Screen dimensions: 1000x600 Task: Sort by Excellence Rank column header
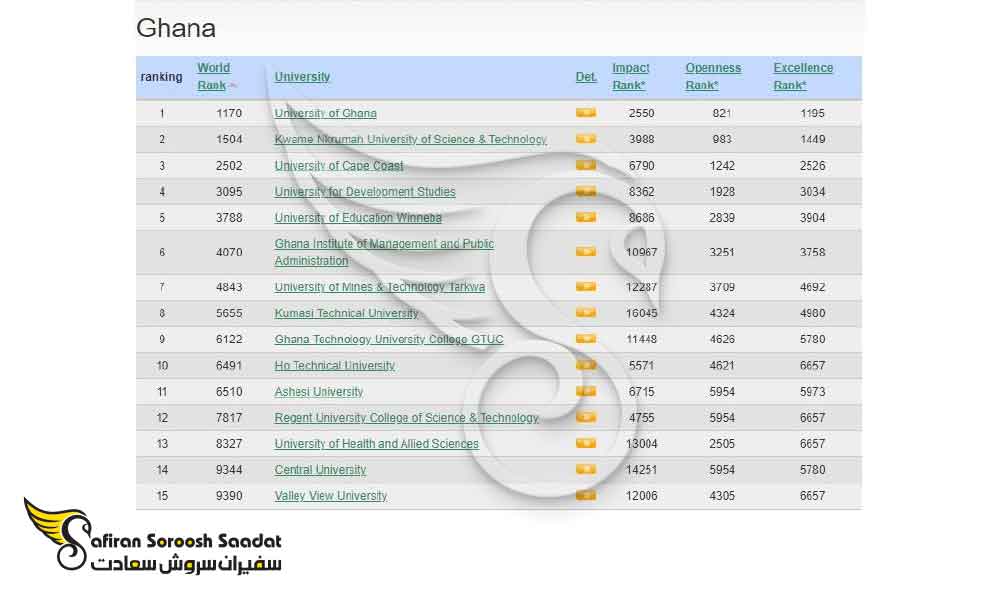pyautogui.click(x=803, y=77)
